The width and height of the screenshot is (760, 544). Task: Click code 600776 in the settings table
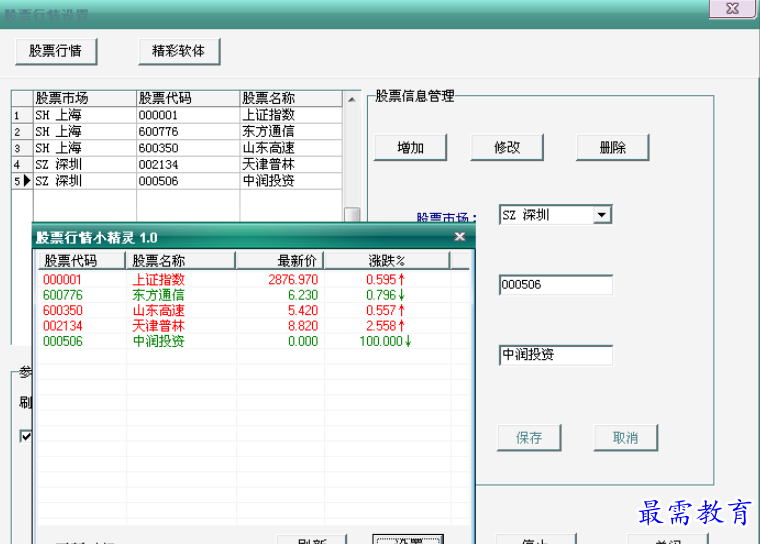188,132
